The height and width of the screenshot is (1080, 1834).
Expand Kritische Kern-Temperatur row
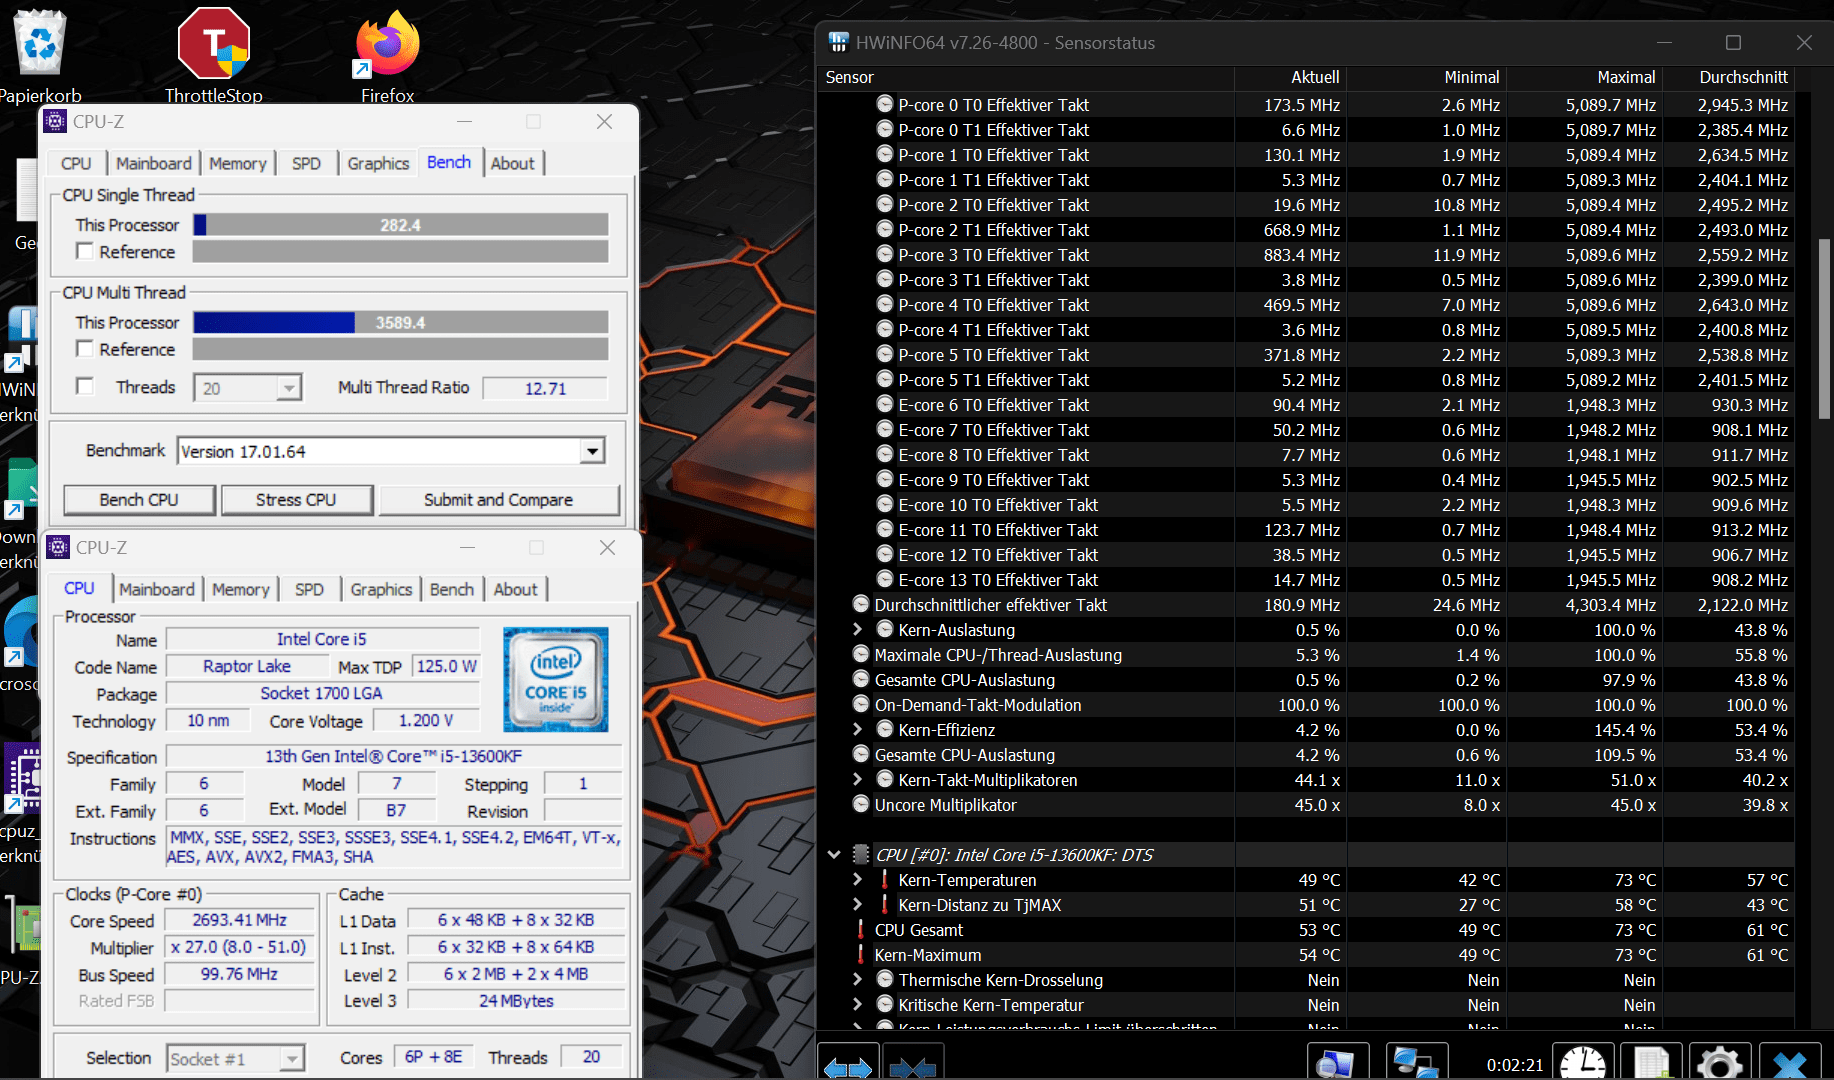857,1004
